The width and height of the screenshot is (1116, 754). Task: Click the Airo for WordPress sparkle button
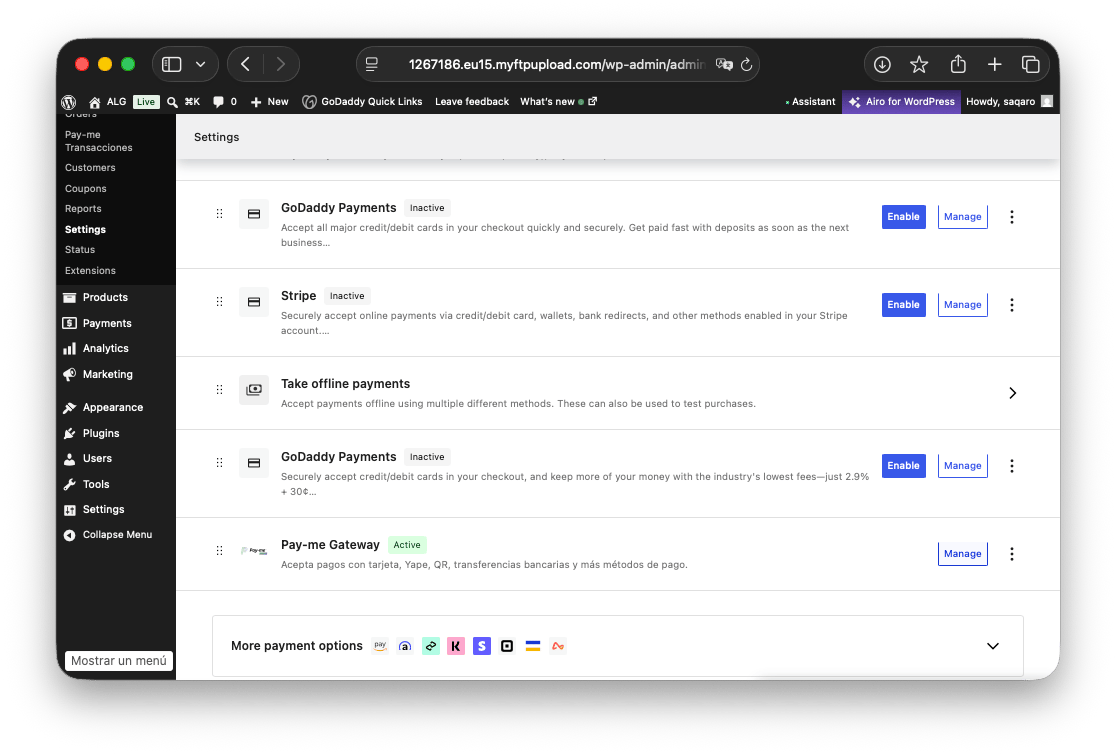pos(901,102)
